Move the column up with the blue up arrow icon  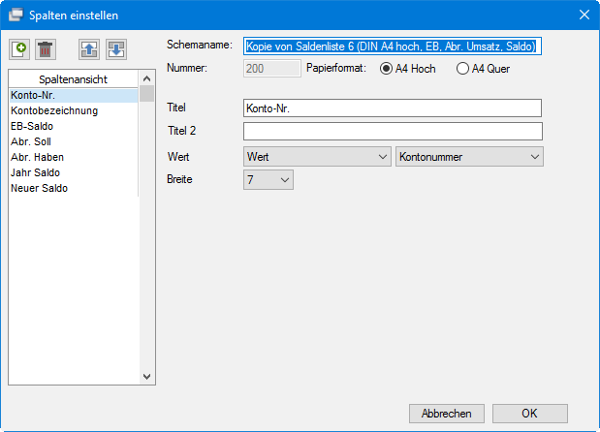[89, 50]
